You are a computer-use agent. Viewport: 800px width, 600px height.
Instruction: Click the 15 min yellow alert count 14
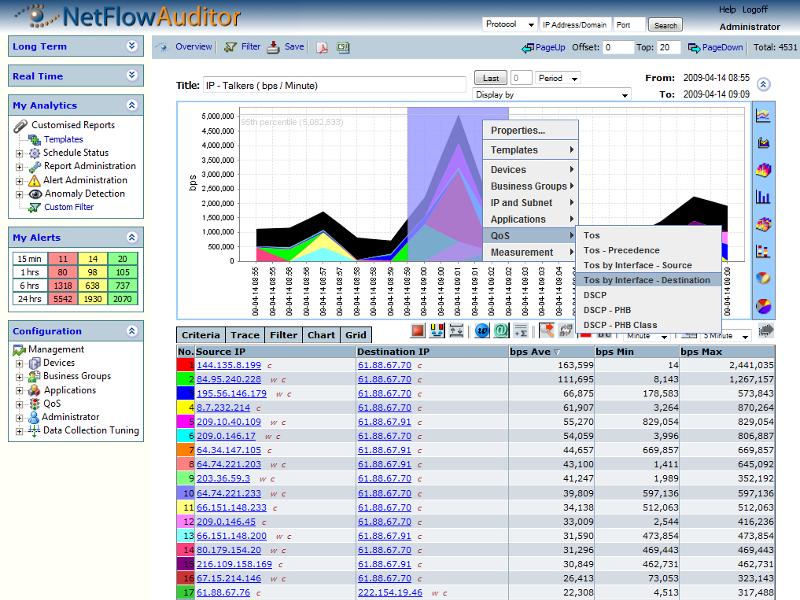coord(93,259)
